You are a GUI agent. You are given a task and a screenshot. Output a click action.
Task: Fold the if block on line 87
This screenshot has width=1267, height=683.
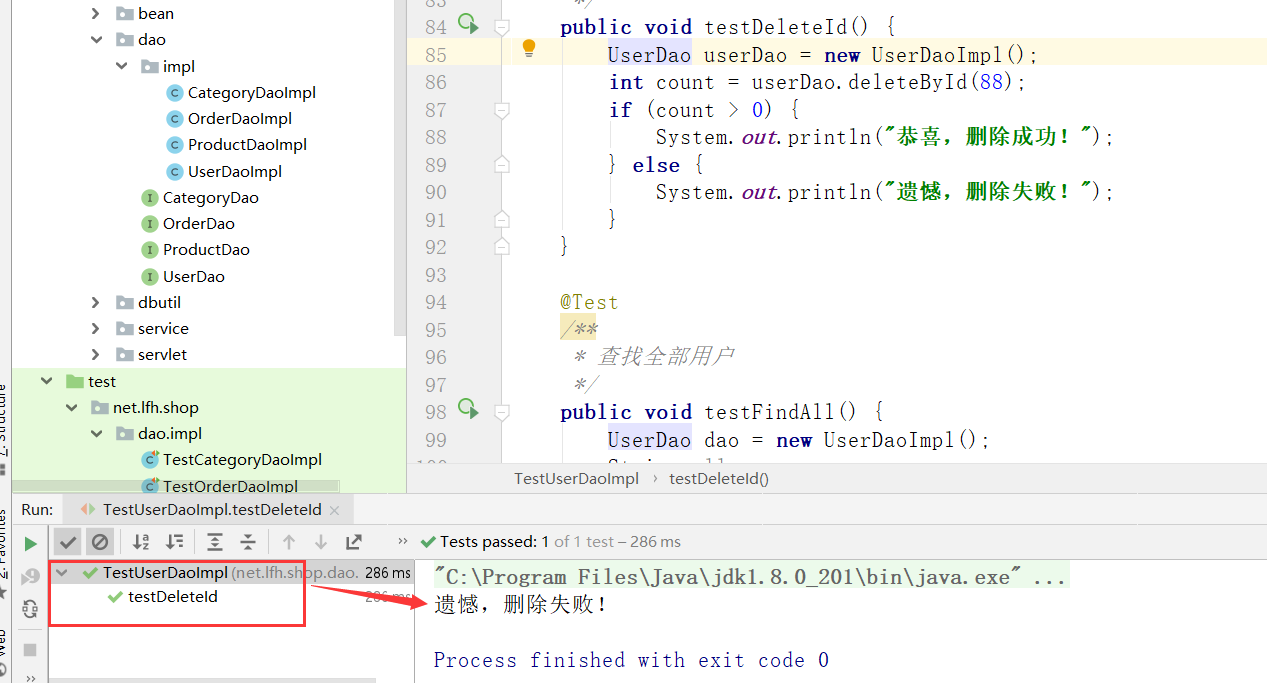[x=502, y=110]
